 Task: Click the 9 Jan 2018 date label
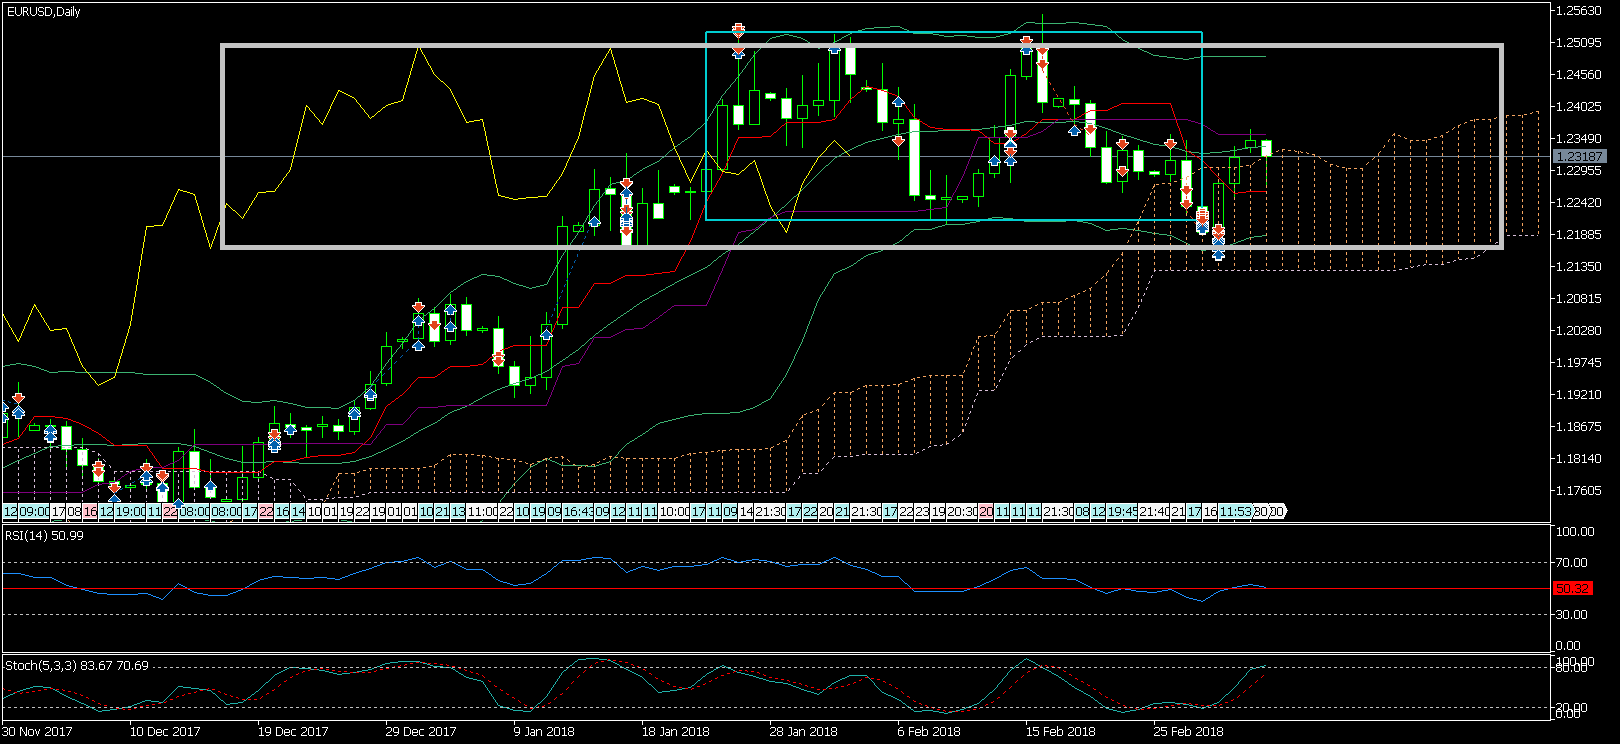coord(546,731)
